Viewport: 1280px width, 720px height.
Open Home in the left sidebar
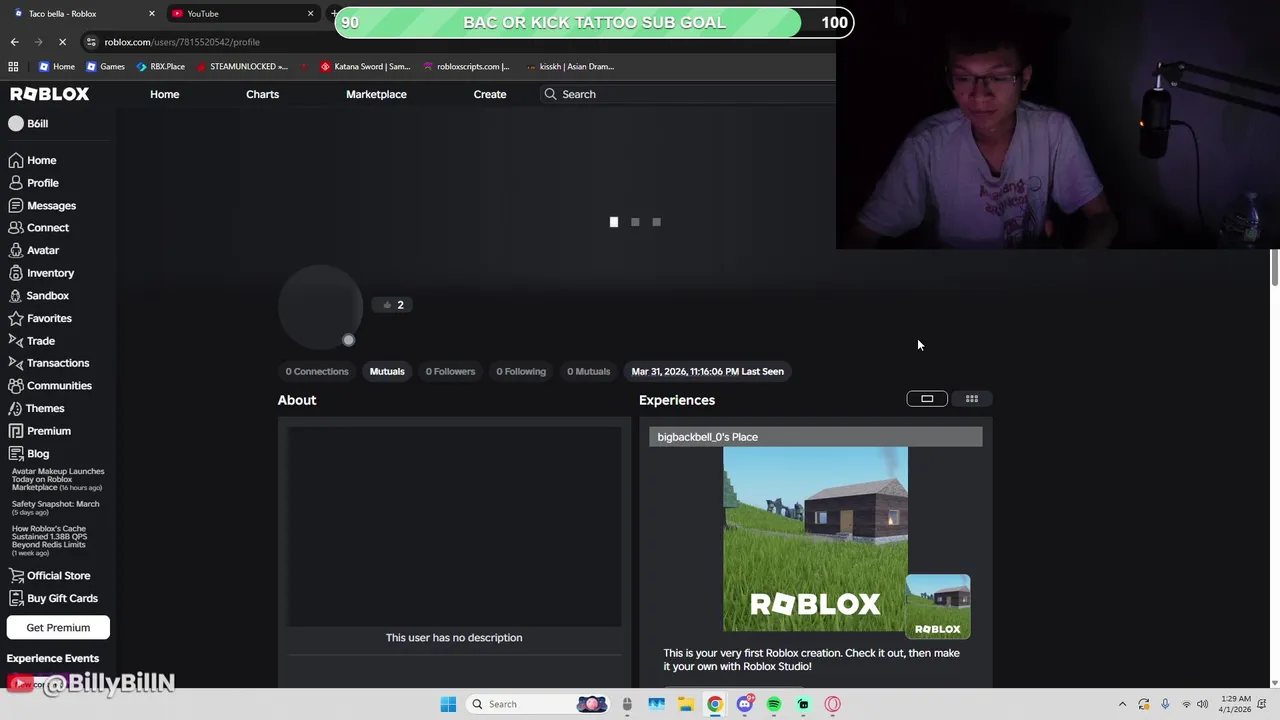[x=32, y=160]
